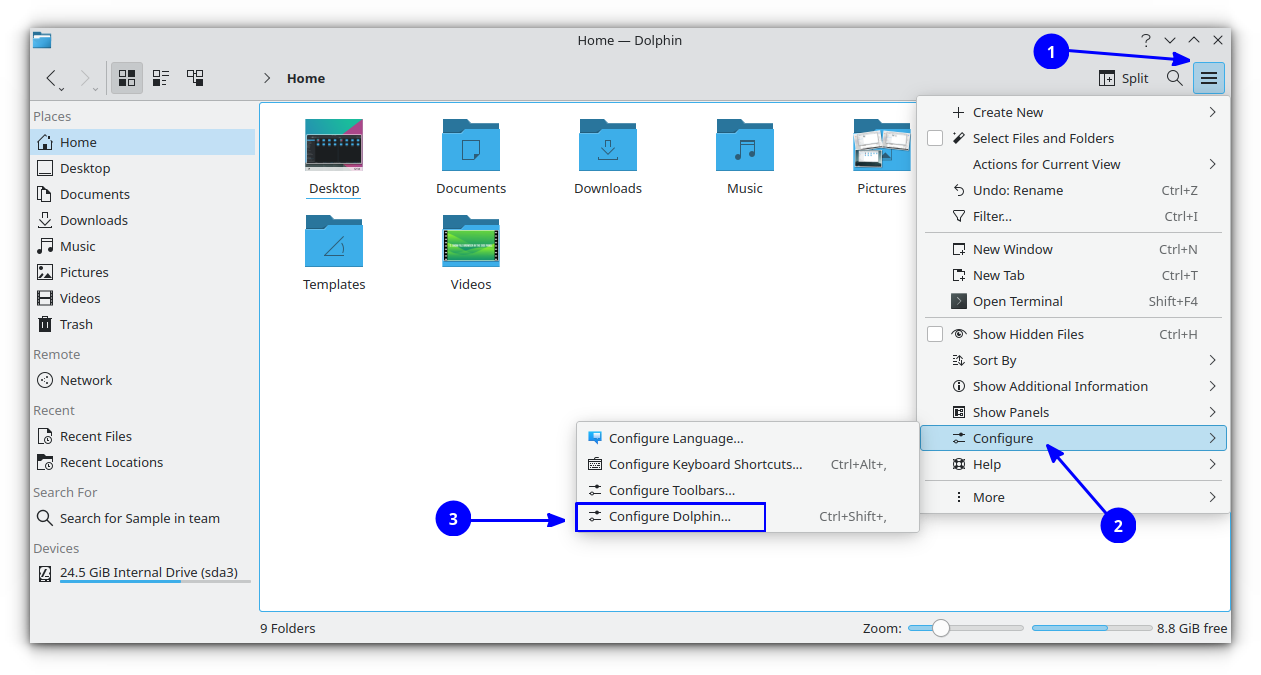Open the Videos folder thumbnail
The height and width of the screenshot is (675, 1261).
(470, 241)
